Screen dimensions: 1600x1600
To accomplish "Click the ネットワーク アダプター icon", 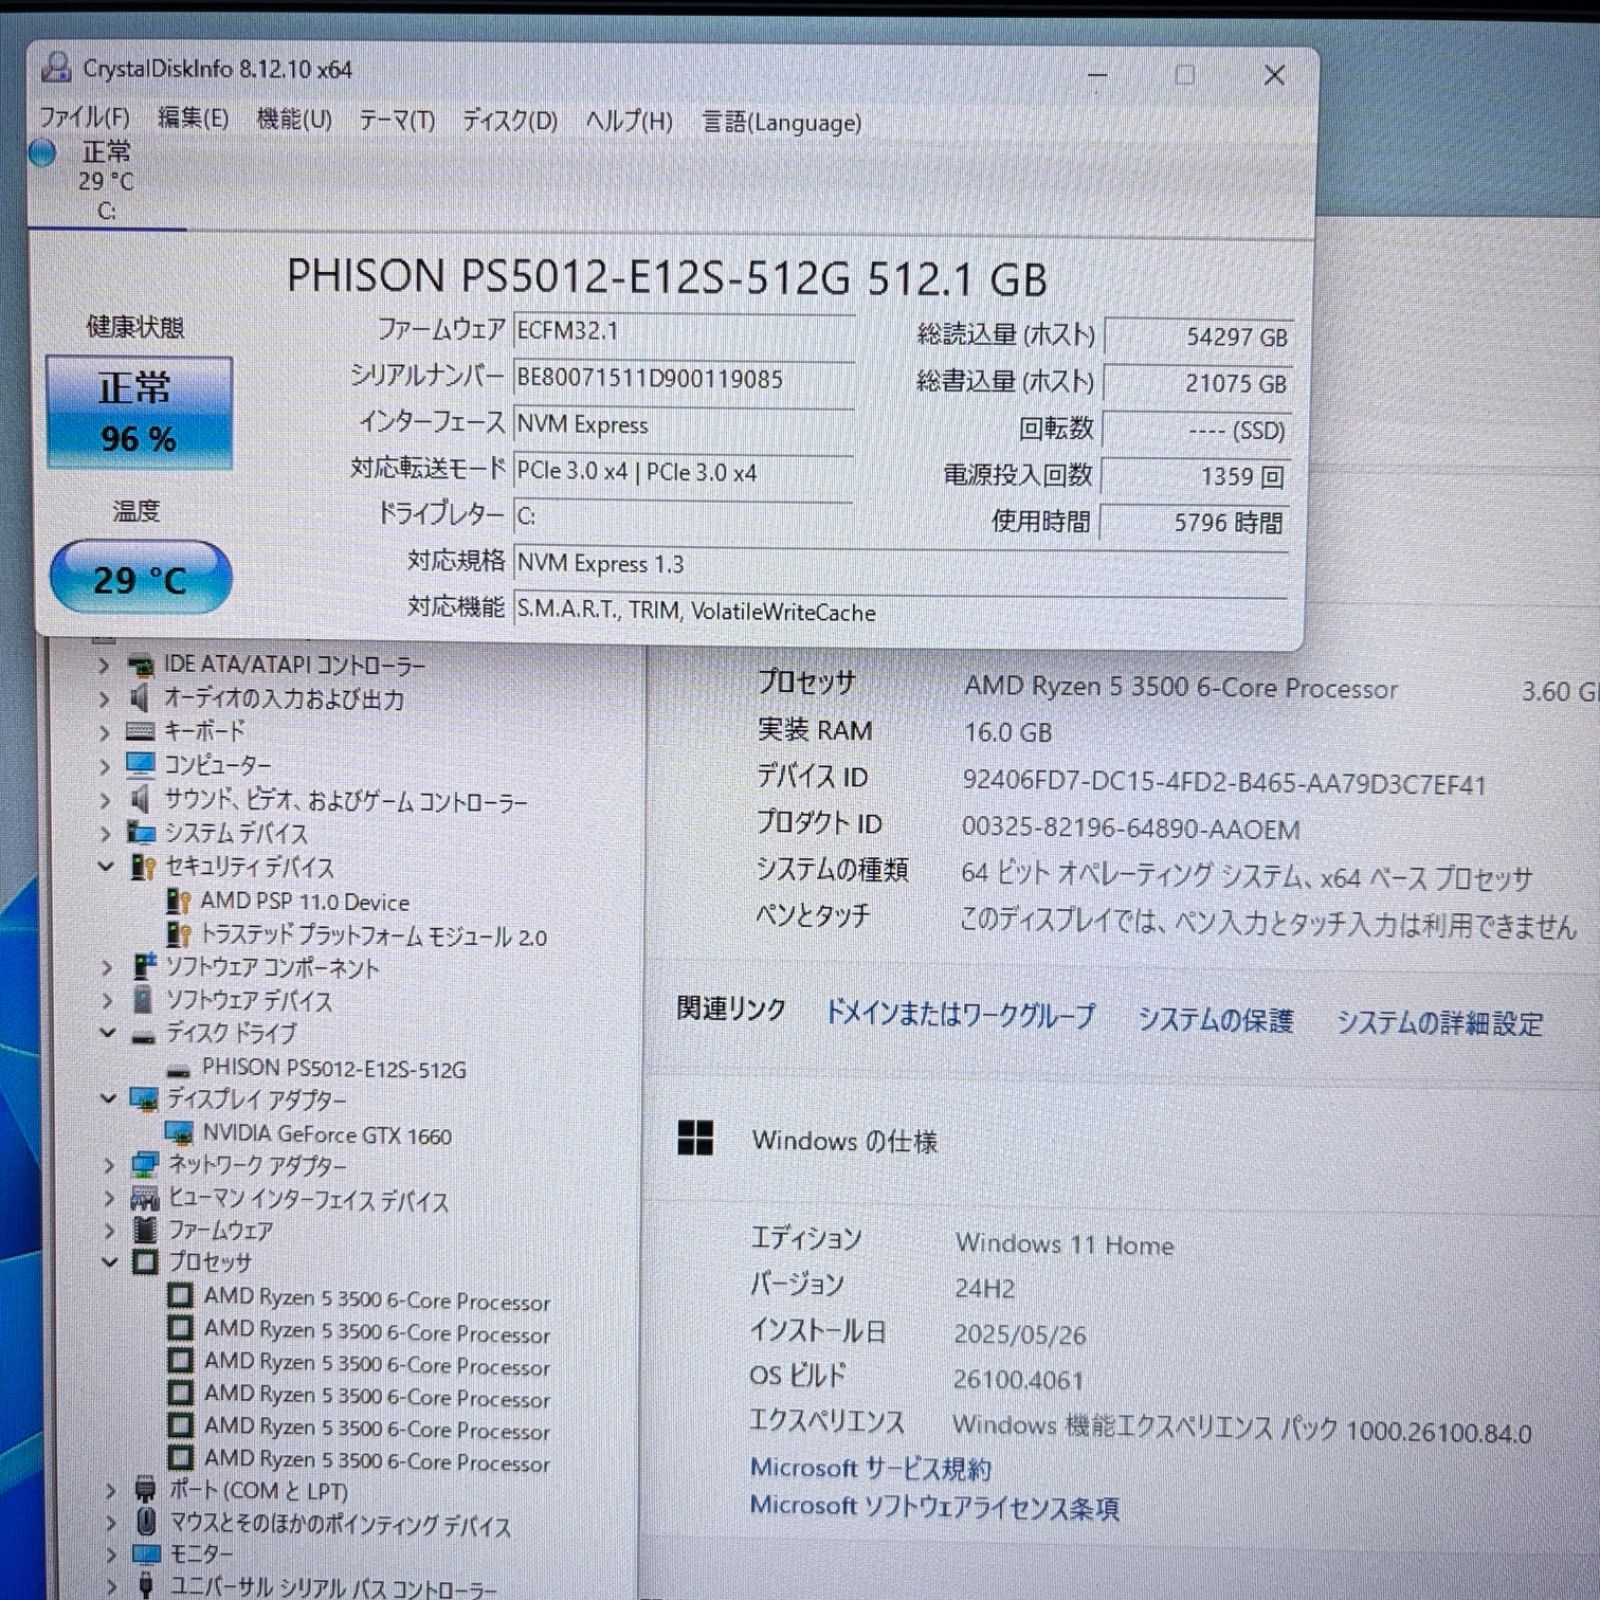I will 145,1164.
